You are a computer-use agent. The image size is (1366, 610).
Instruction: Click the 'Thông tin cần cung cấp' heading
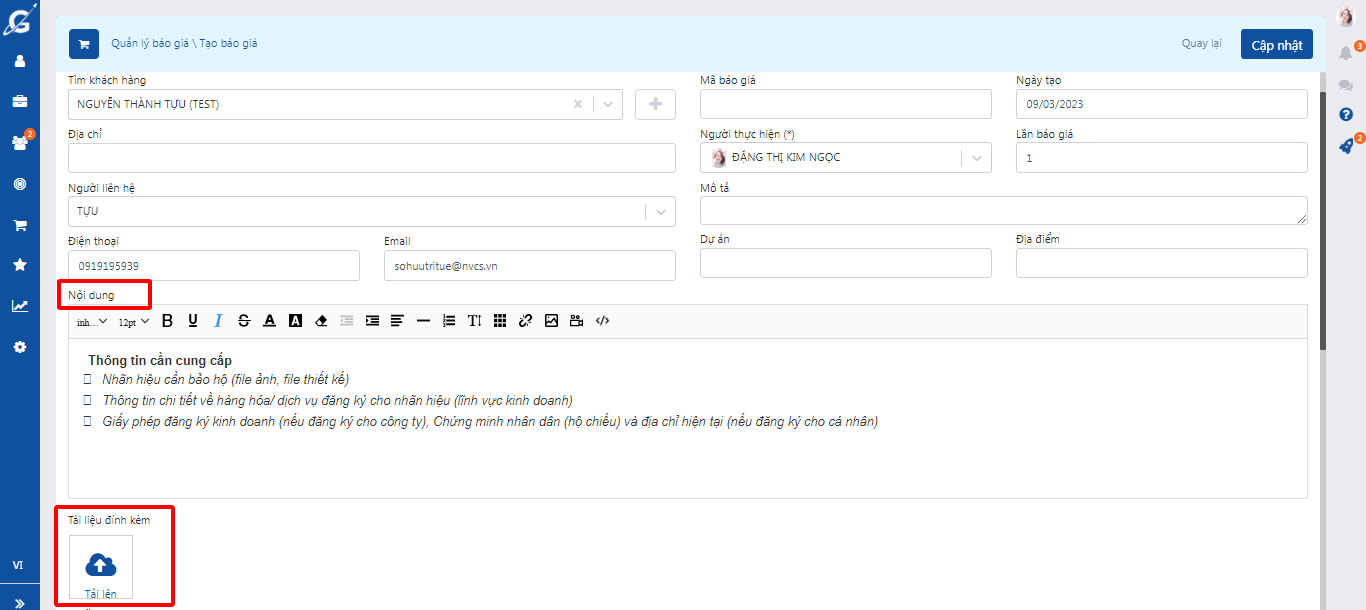click(x=160, y=360)
